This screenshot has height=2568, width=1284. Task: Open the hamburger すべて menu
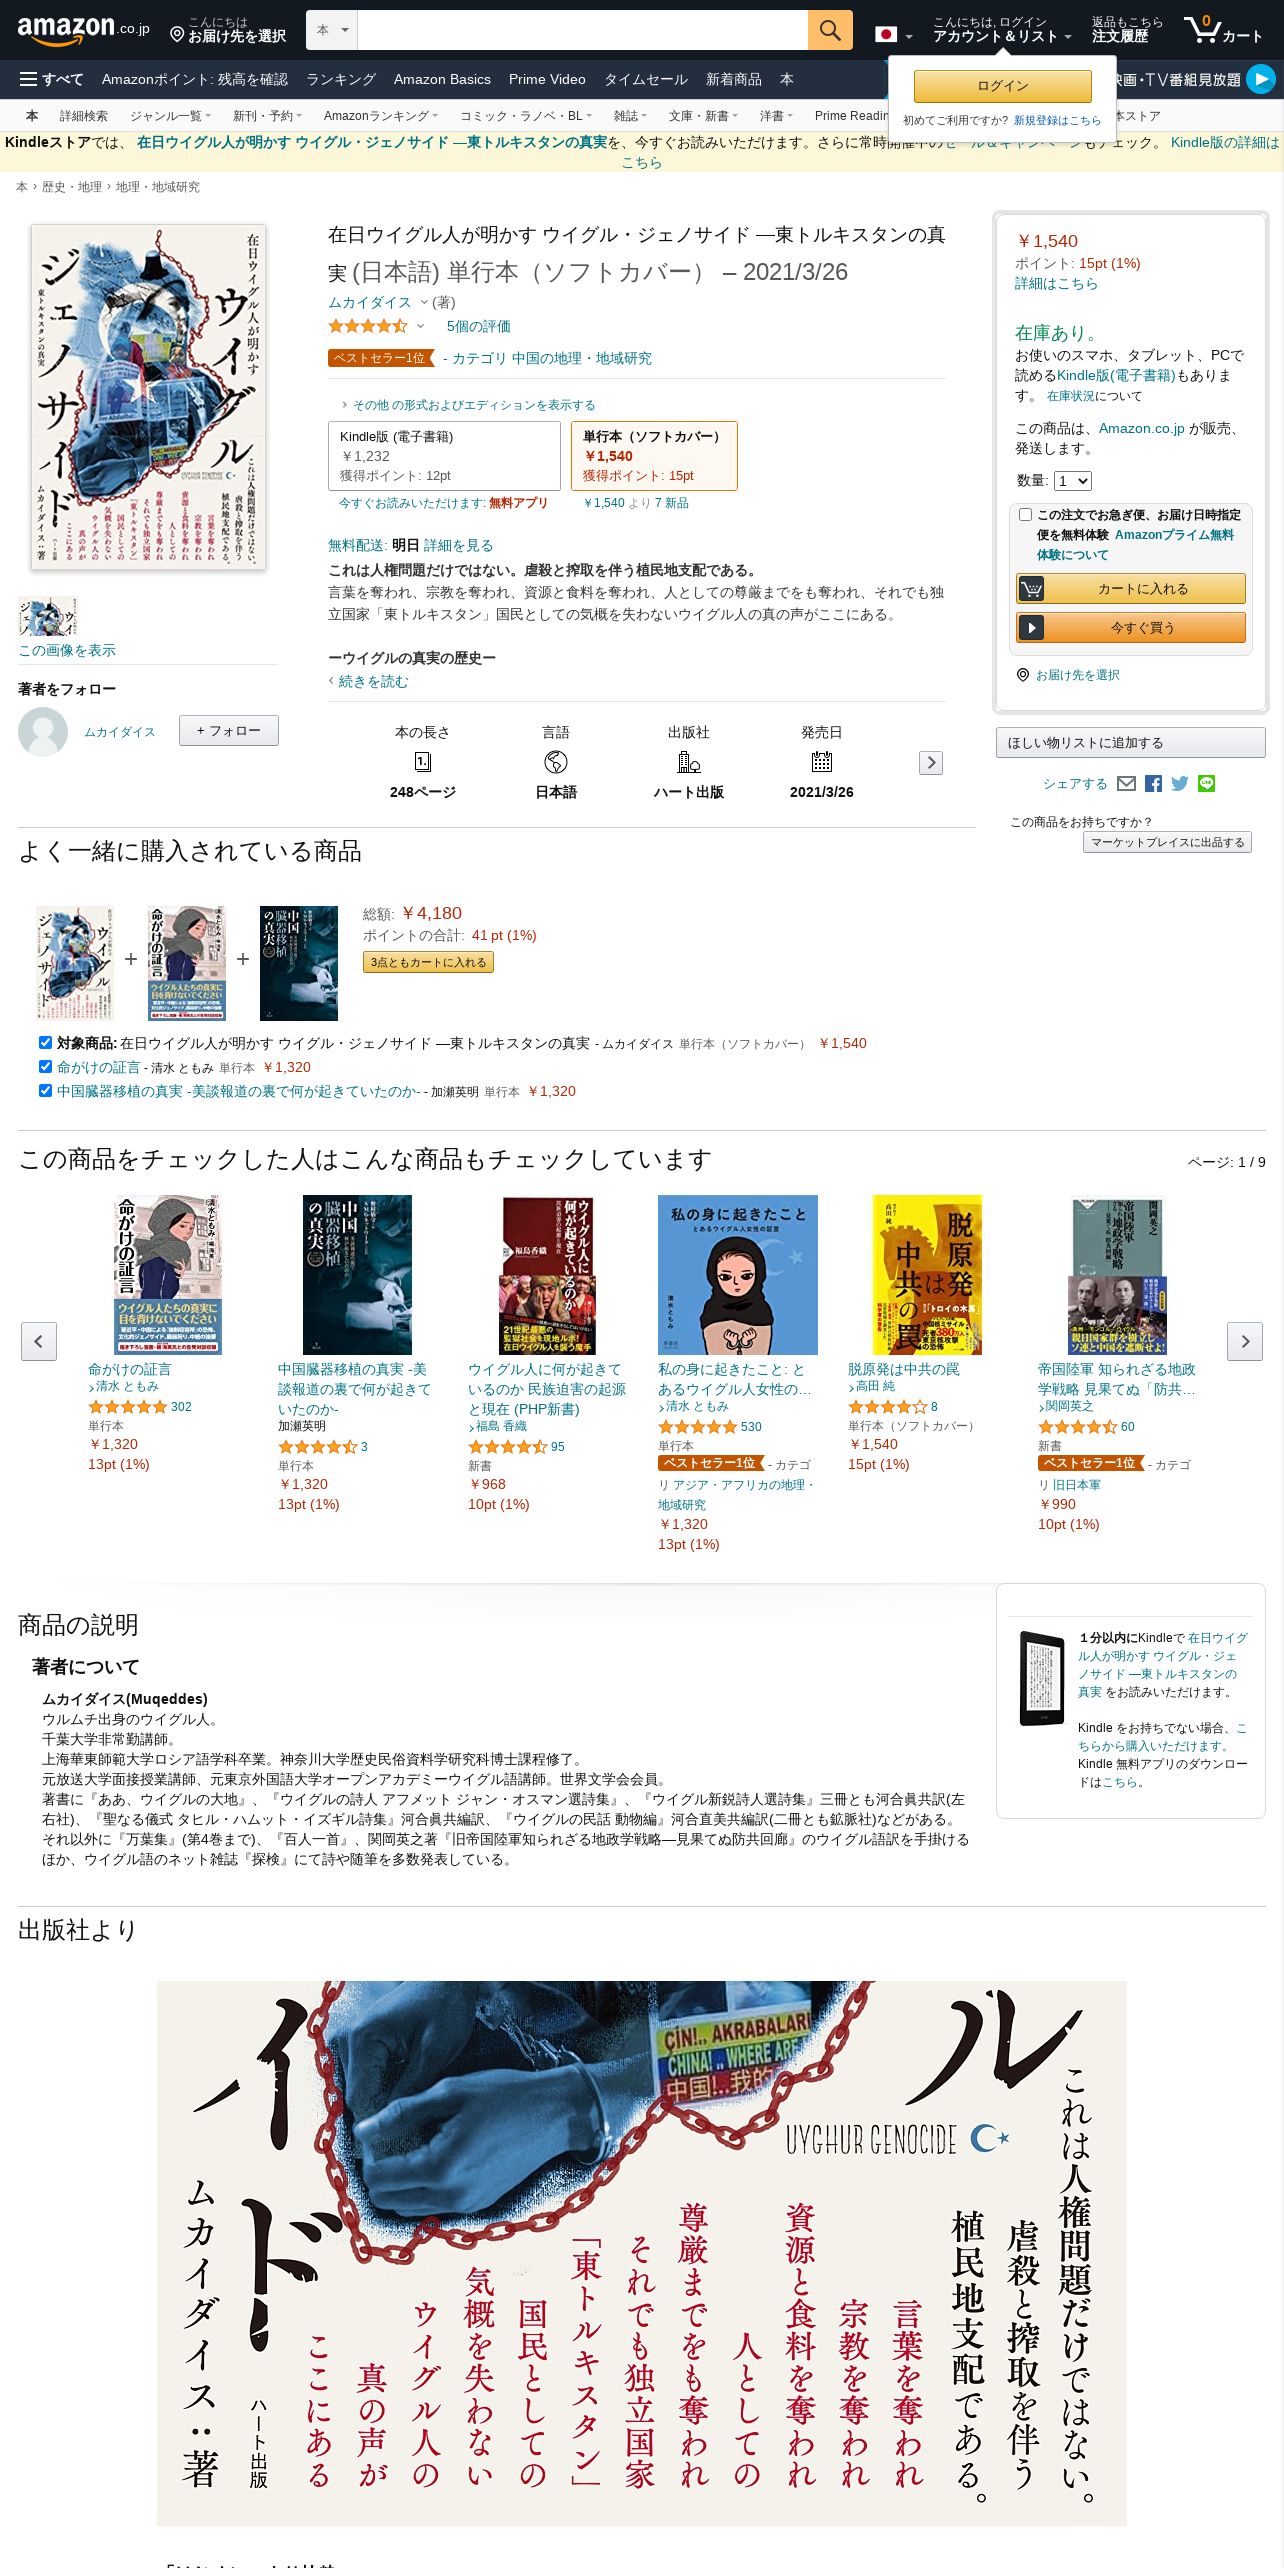(52, 79)
